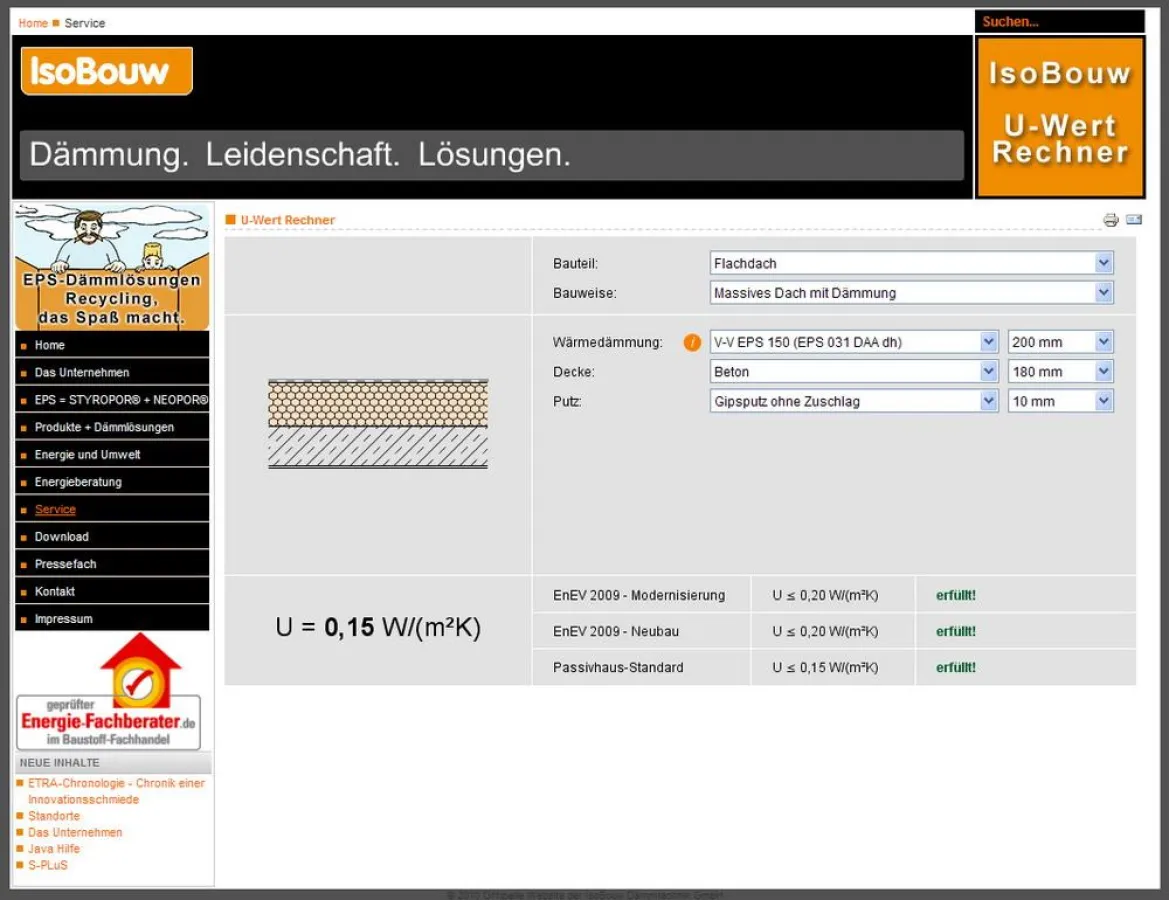Click the orange info icon beside Wärmedämmung
Screen dimensions: 1169x900
(691, 341)
